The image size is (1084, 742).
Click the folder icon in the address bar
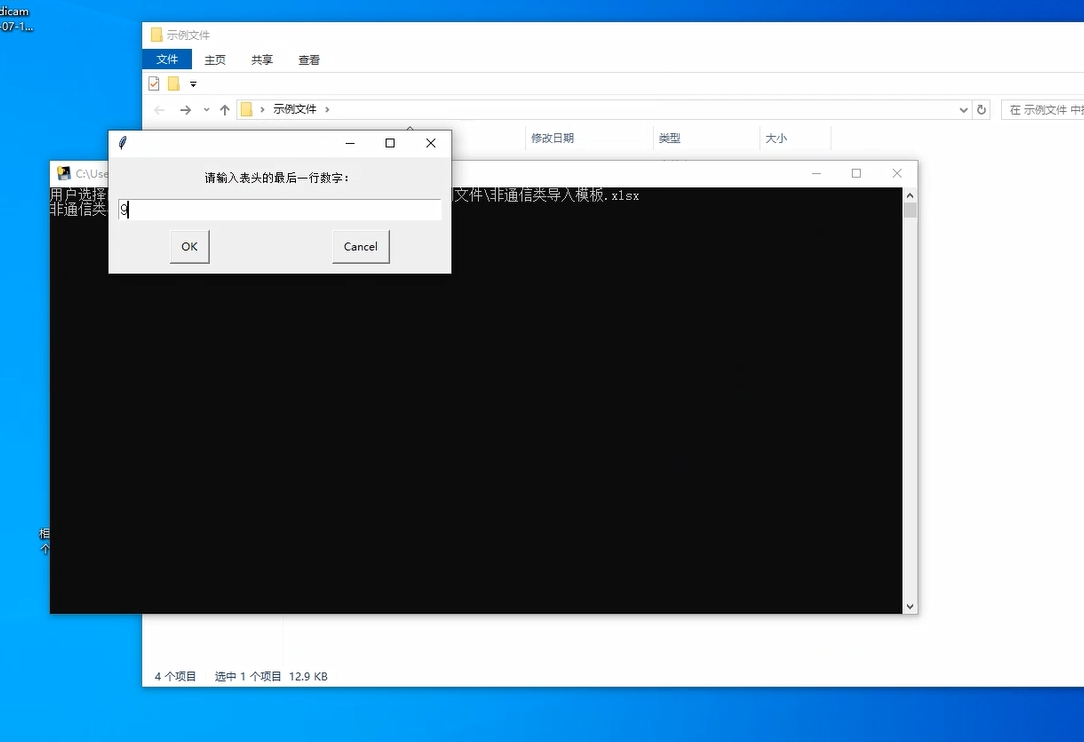click(x=246, y=109)
